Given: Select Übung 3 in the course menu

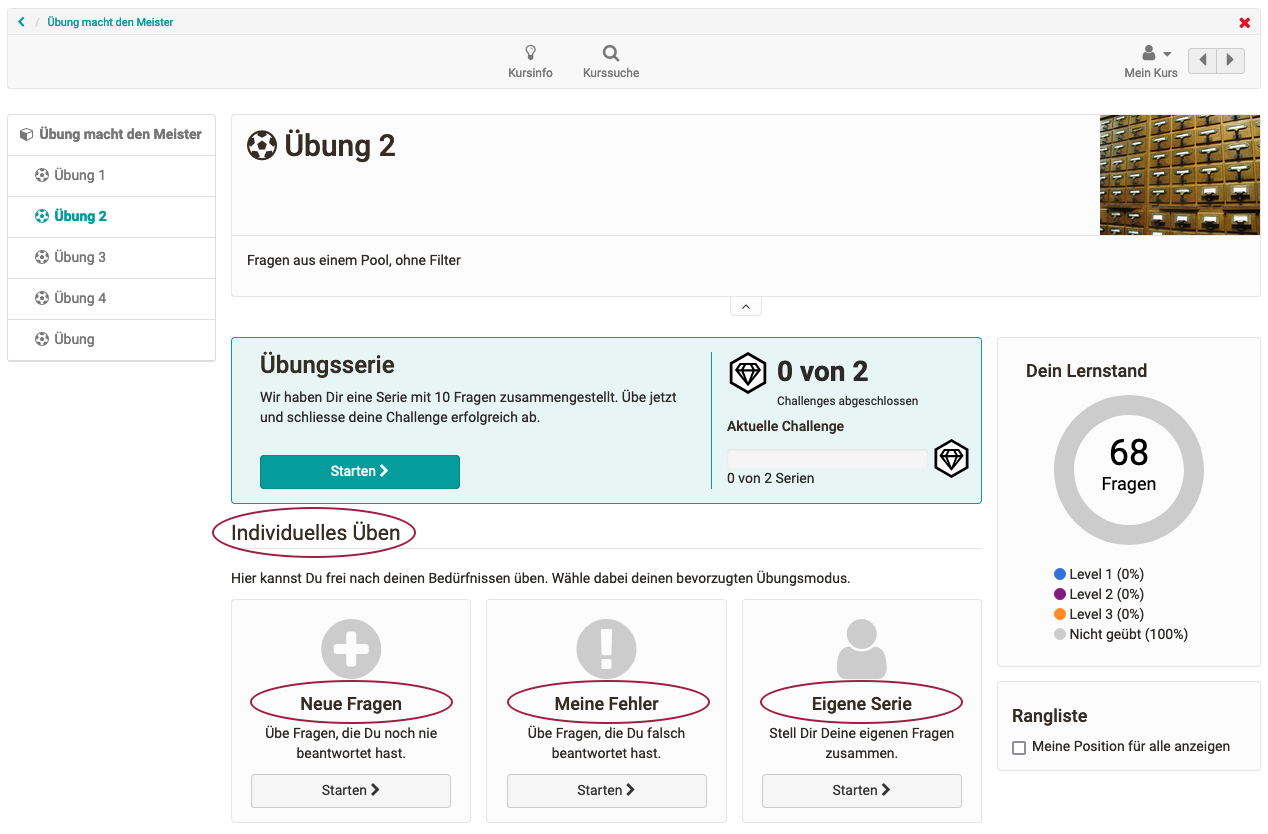Looking at the screenshot, I should click(80, 258).
